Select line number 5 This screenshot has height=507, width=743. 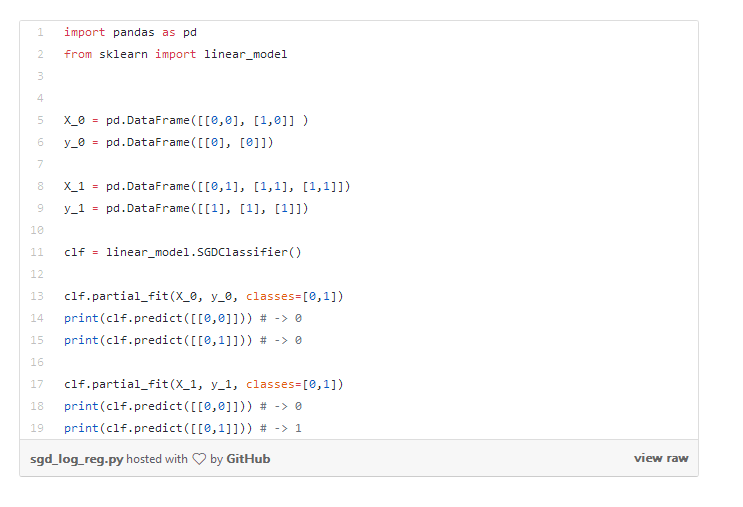(x=40, y=120)
